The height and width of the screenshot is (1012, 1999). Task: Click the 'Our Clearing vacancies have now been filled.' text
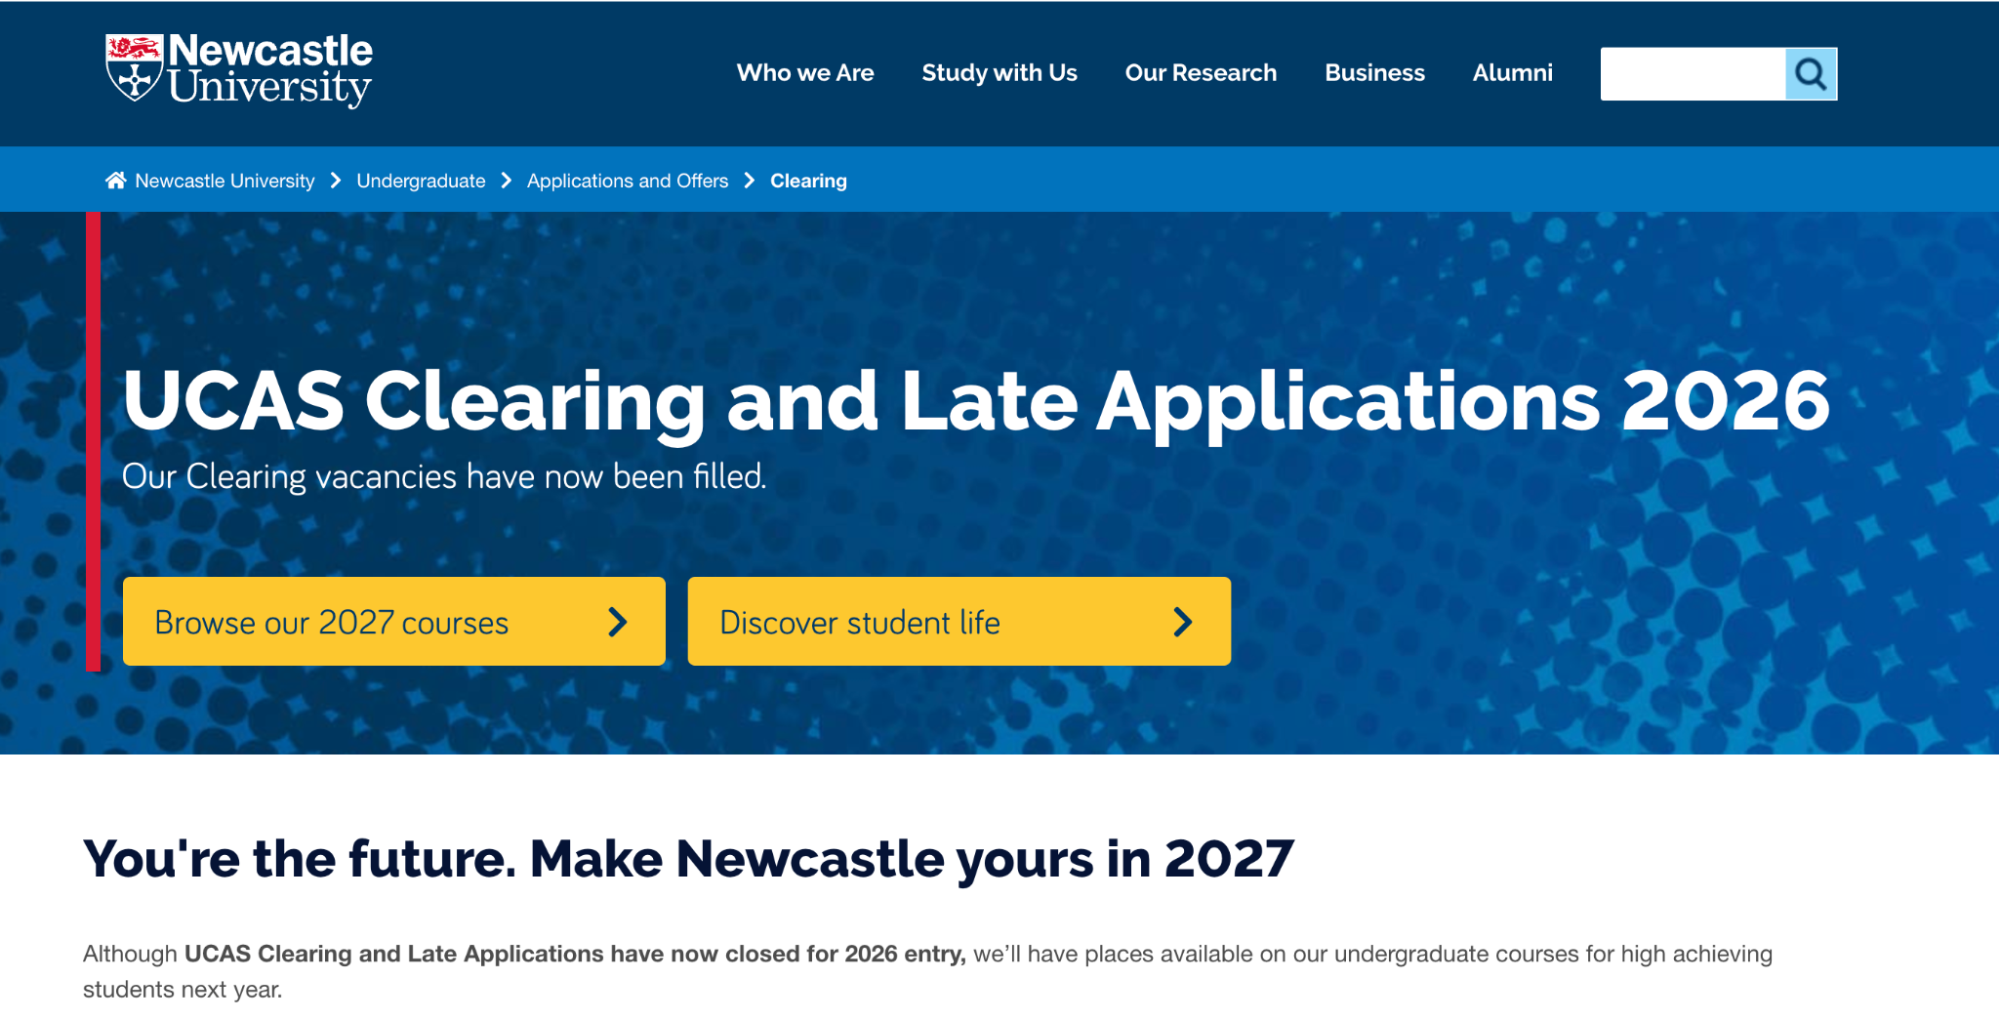[x=444, y=477]
